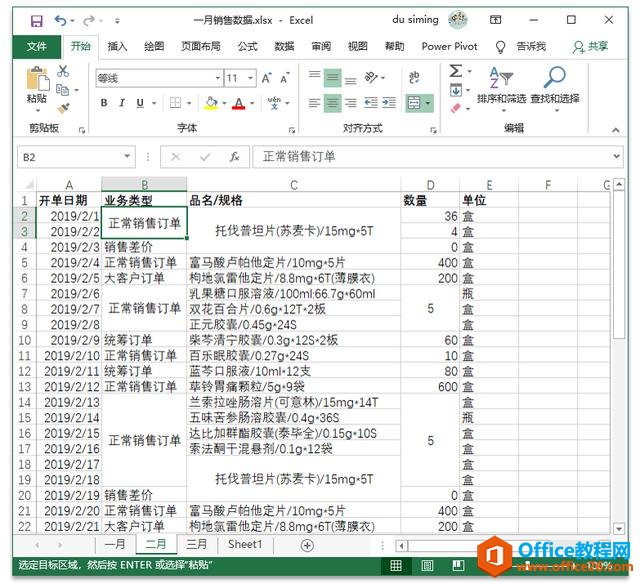Toggle underline formatting
The image size is (640, 584).
click(140, 103)
